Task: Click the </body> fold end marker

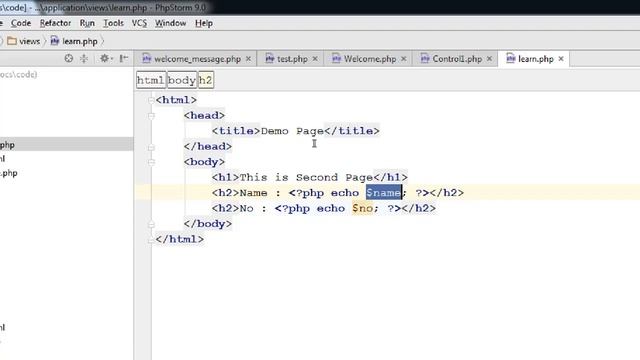Action: point(151,224)
